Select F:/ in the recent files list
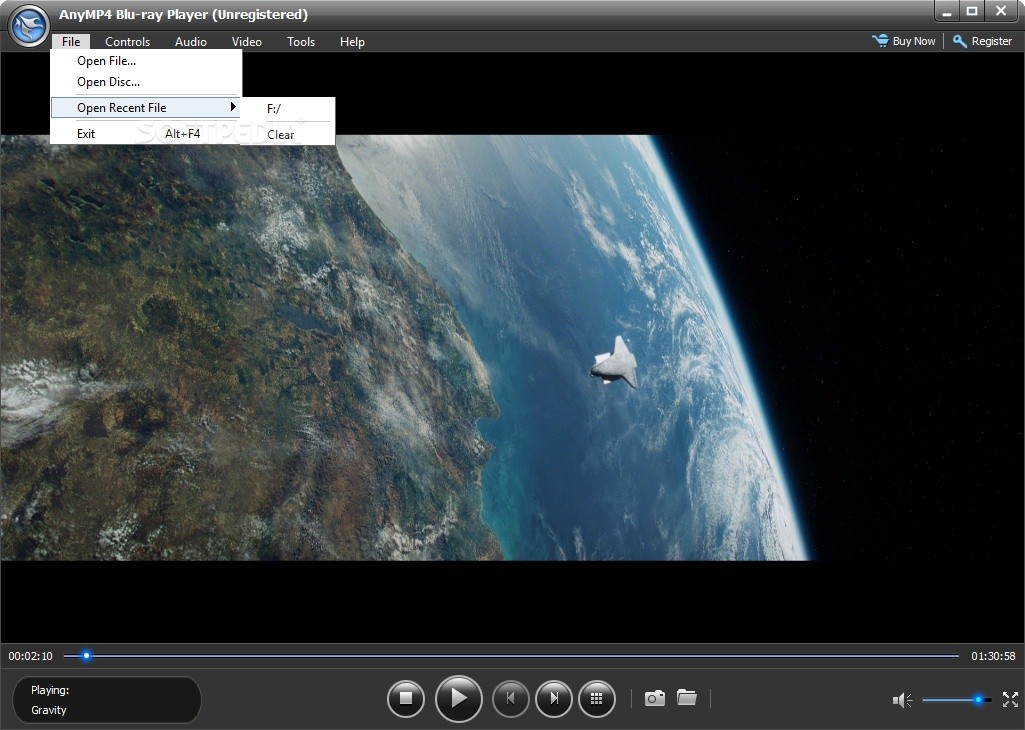1025x730 pixels. [x=275, y=108]
